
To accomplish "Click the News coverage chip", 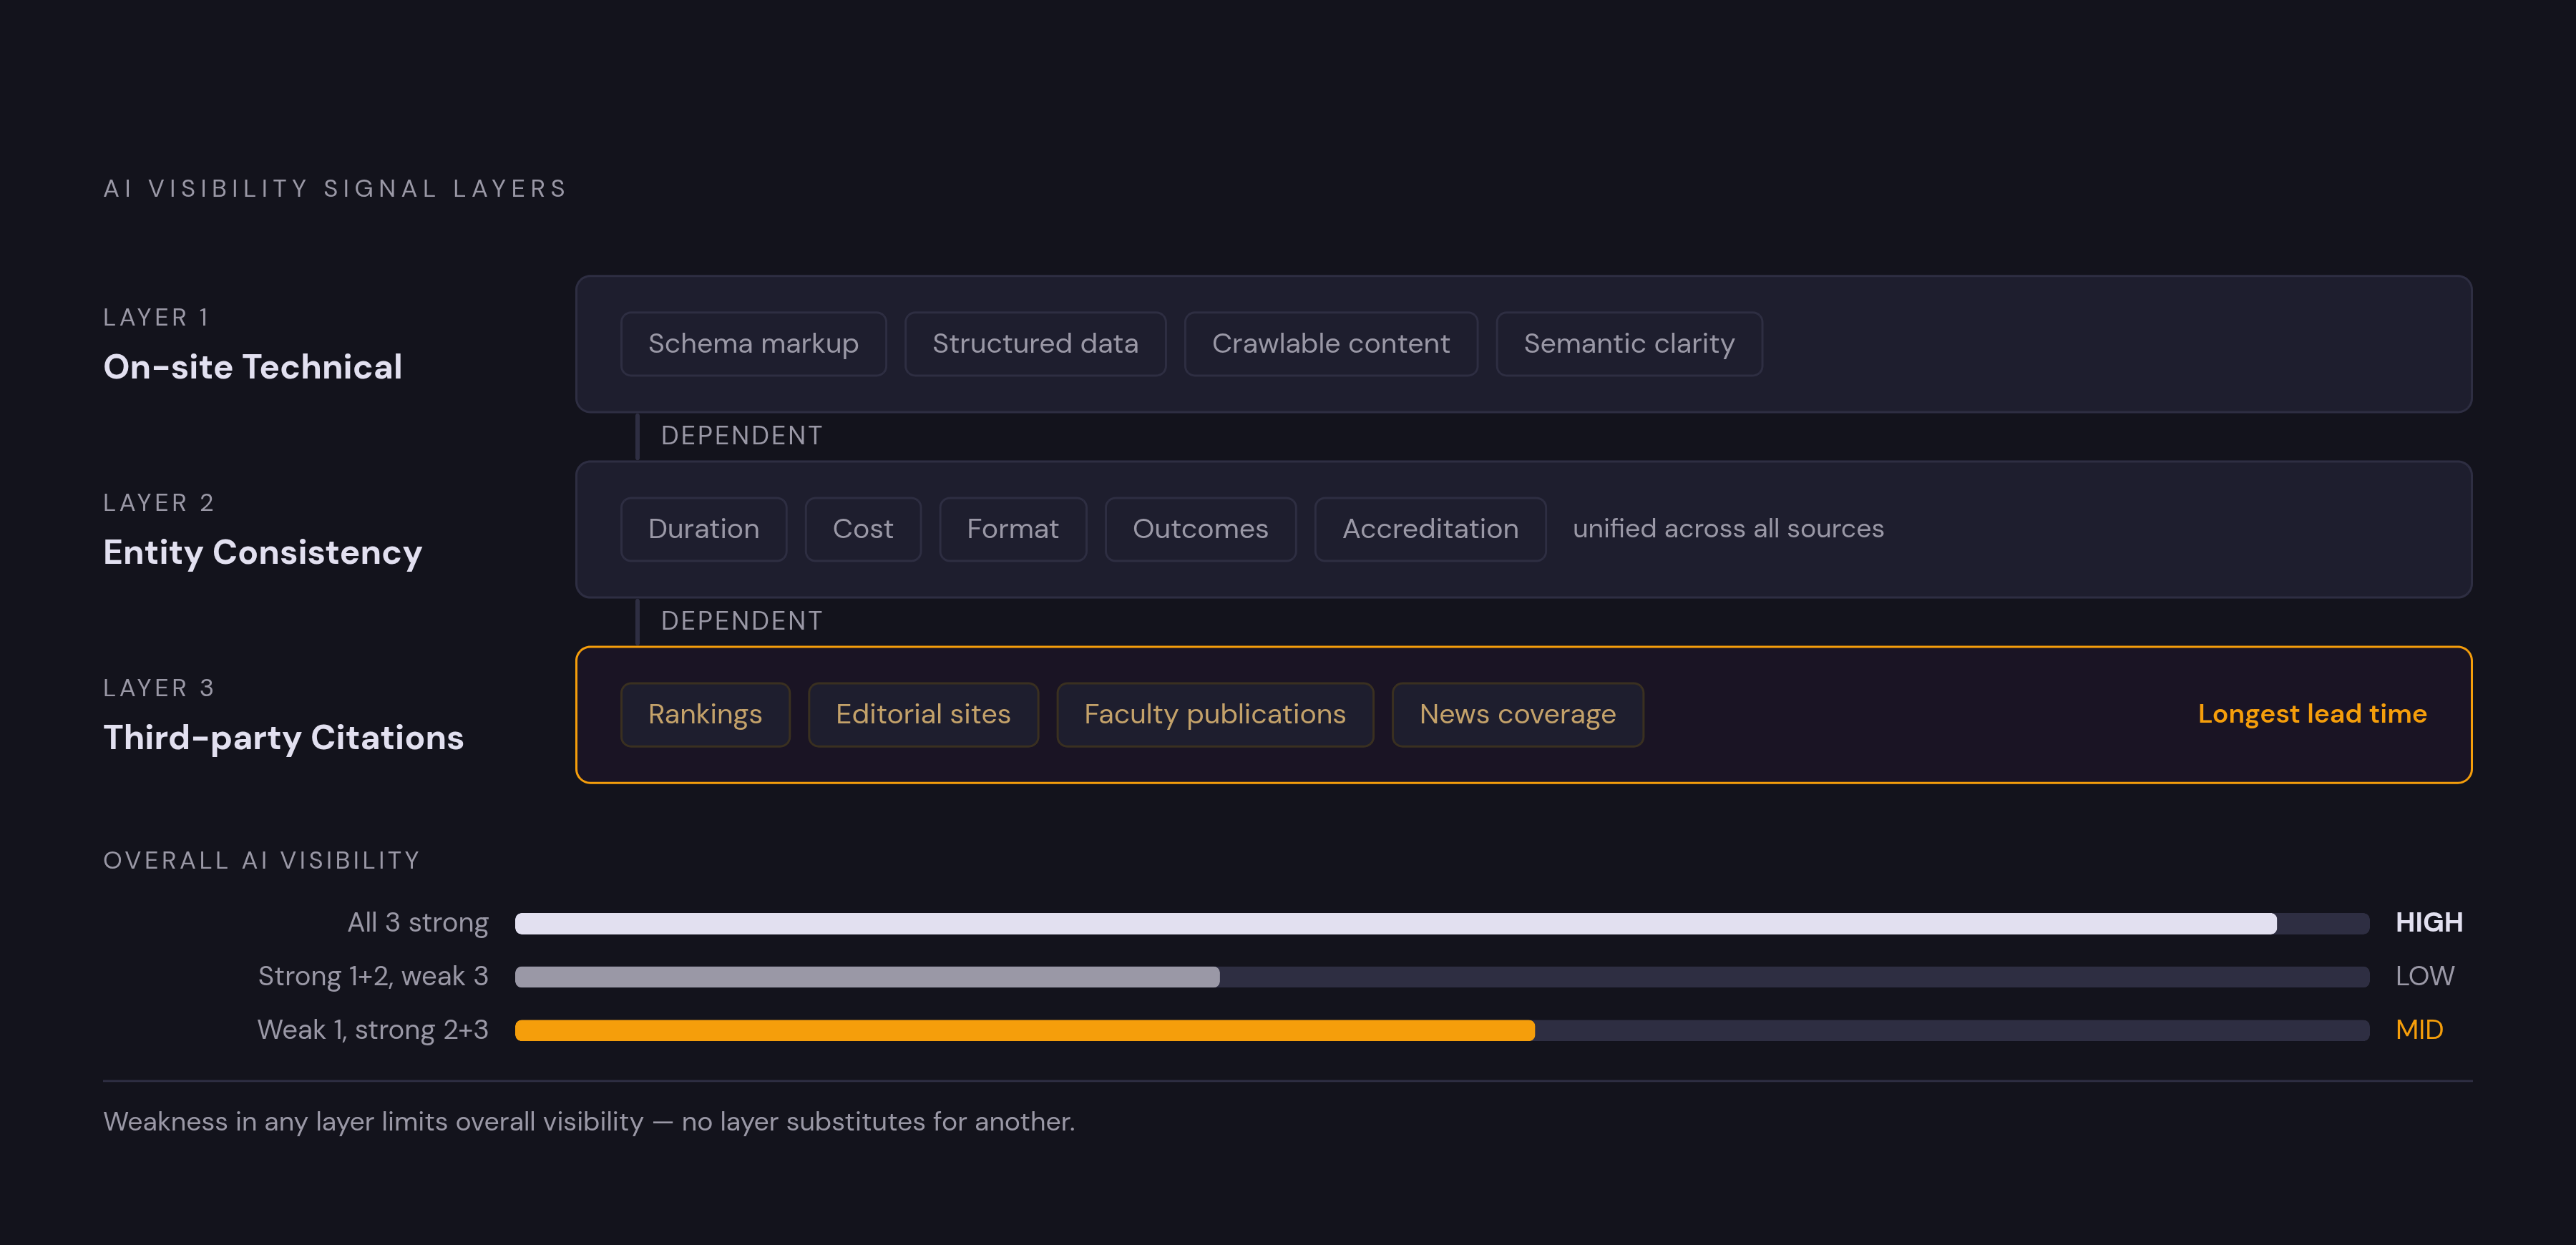I will [x=1517, y=714].
